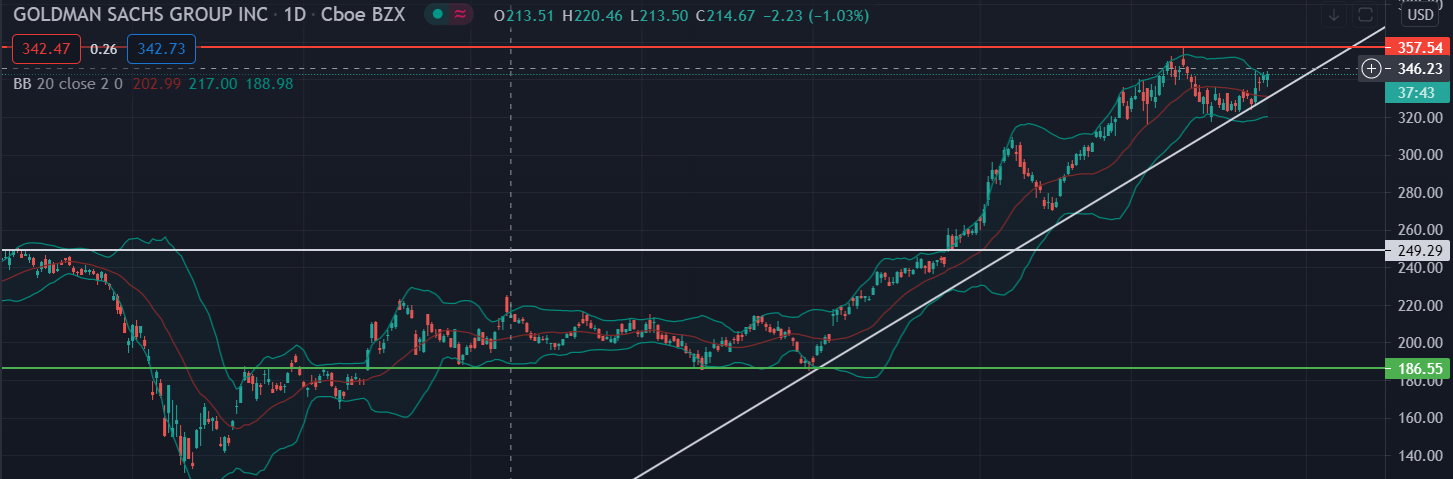
Task: Click the 300.00 price axis label
Action: point(1420,155)
